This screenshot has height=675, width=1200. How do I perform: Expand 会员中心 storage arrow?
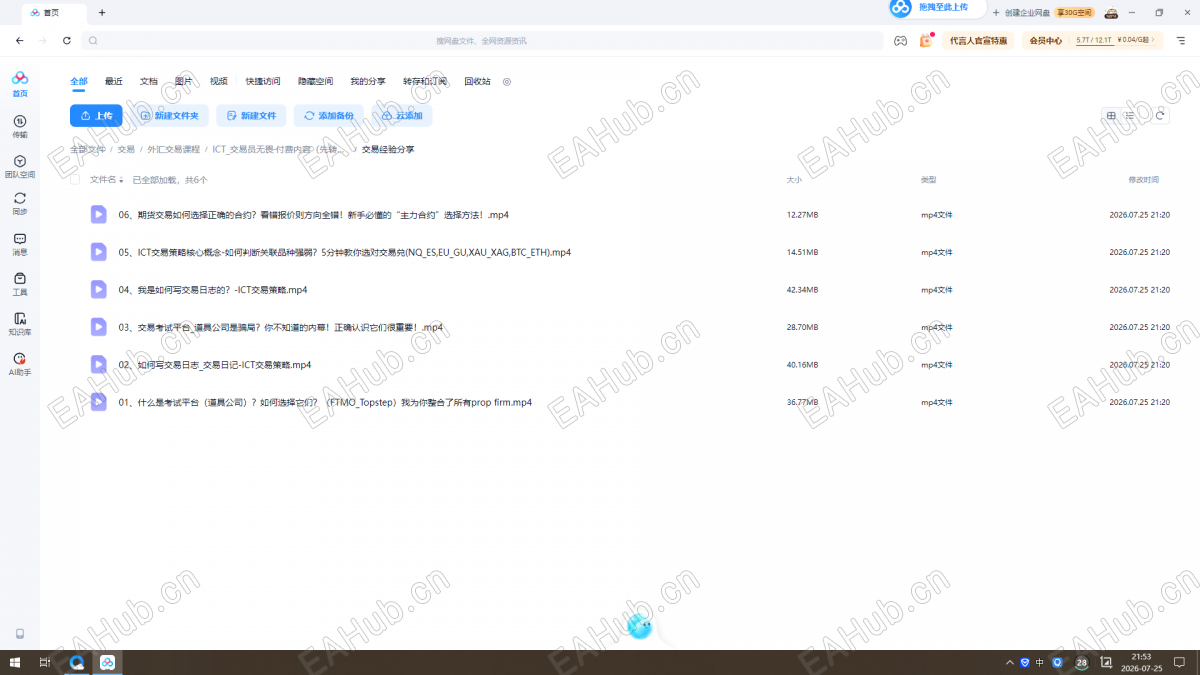coord(1152,40)
